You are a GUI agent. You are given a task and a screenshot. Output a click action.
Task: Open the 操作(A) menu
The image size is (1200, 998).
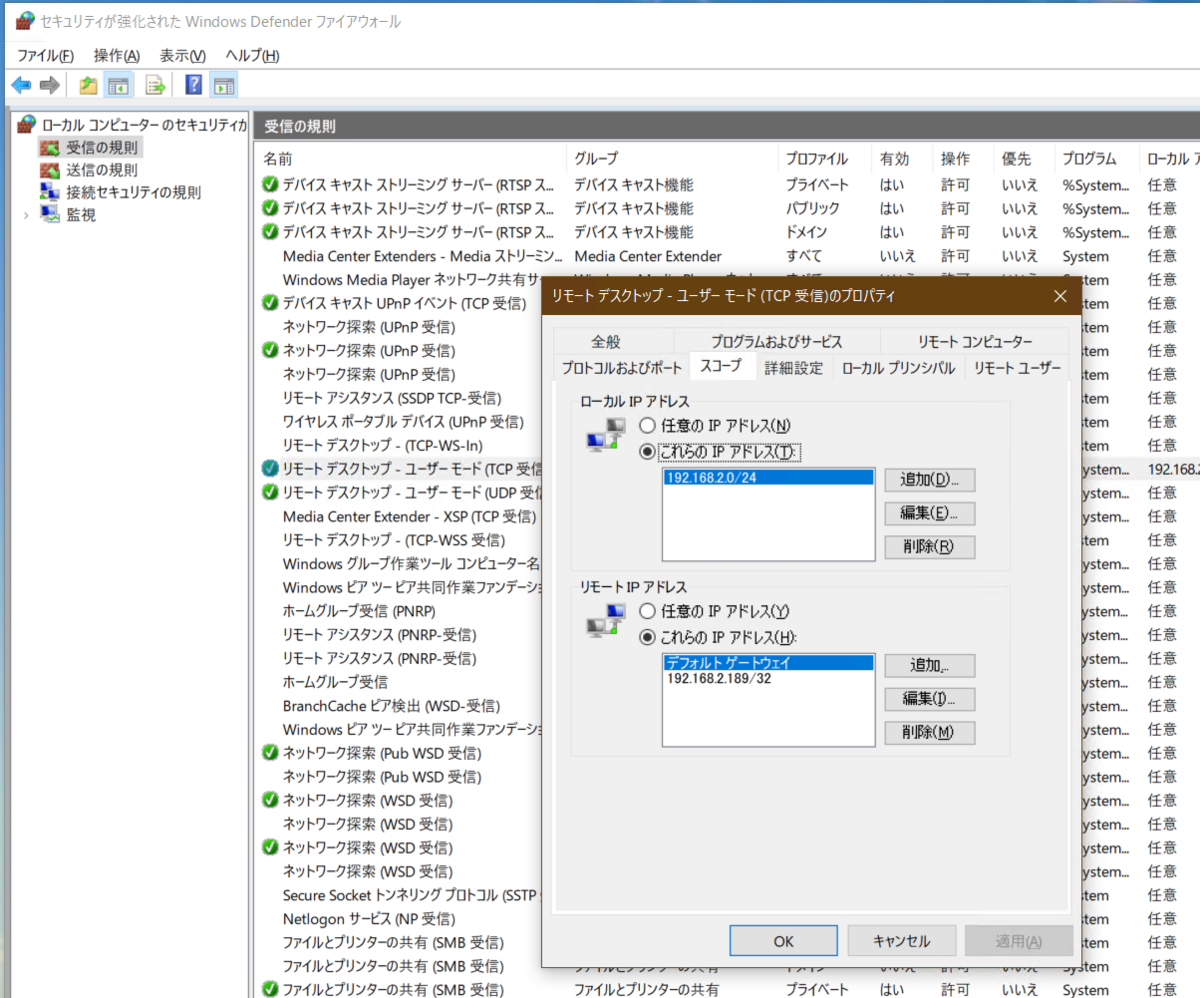pos(117,55)
